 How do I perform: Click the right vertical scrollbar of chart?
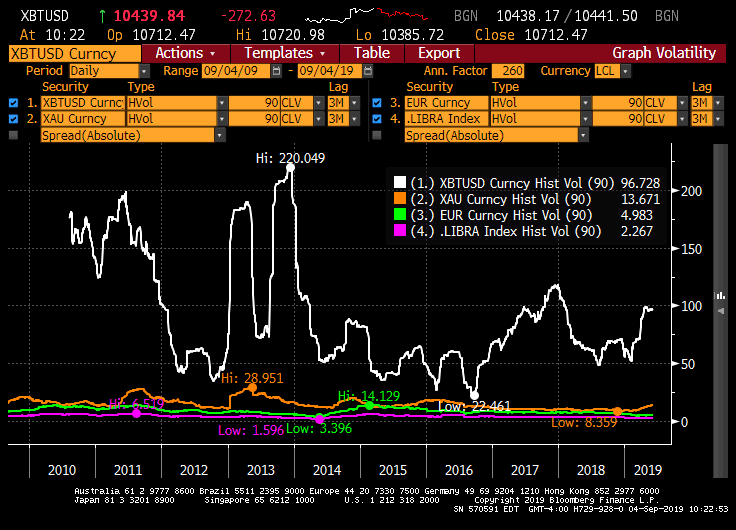[720, 311]
